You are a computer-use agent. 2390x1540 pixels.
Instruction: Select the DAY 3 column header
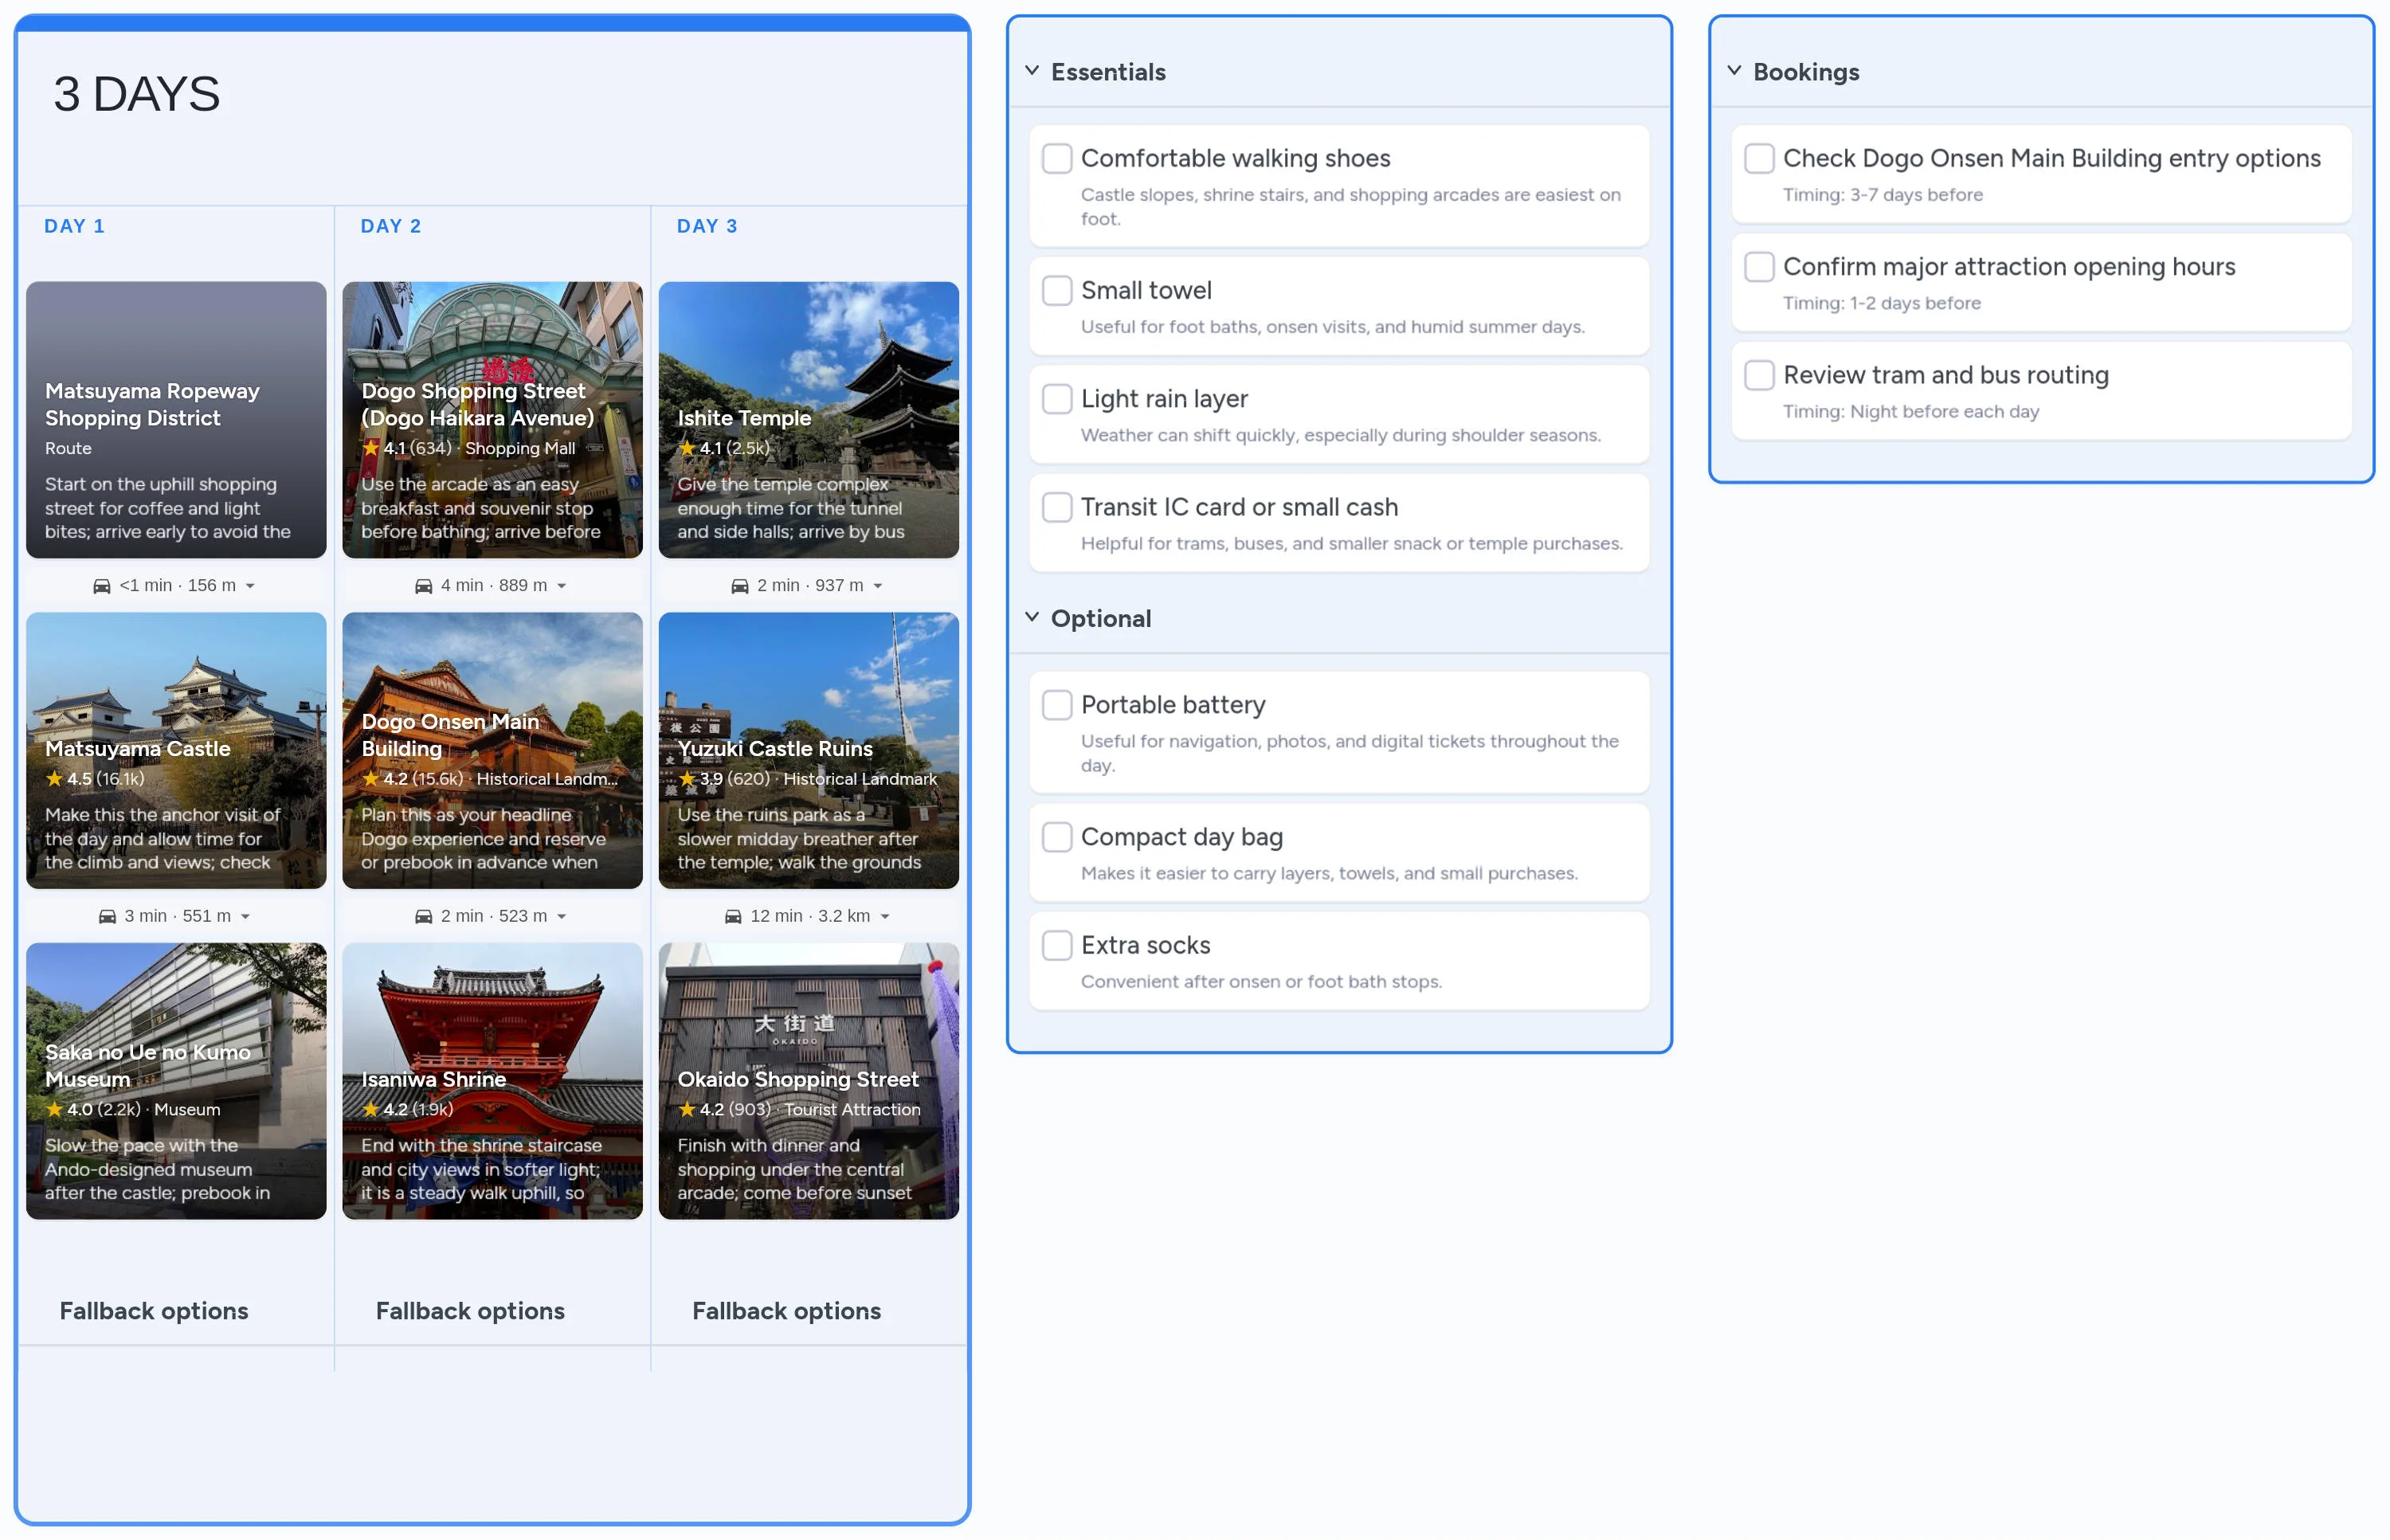(x=707, y=226)
